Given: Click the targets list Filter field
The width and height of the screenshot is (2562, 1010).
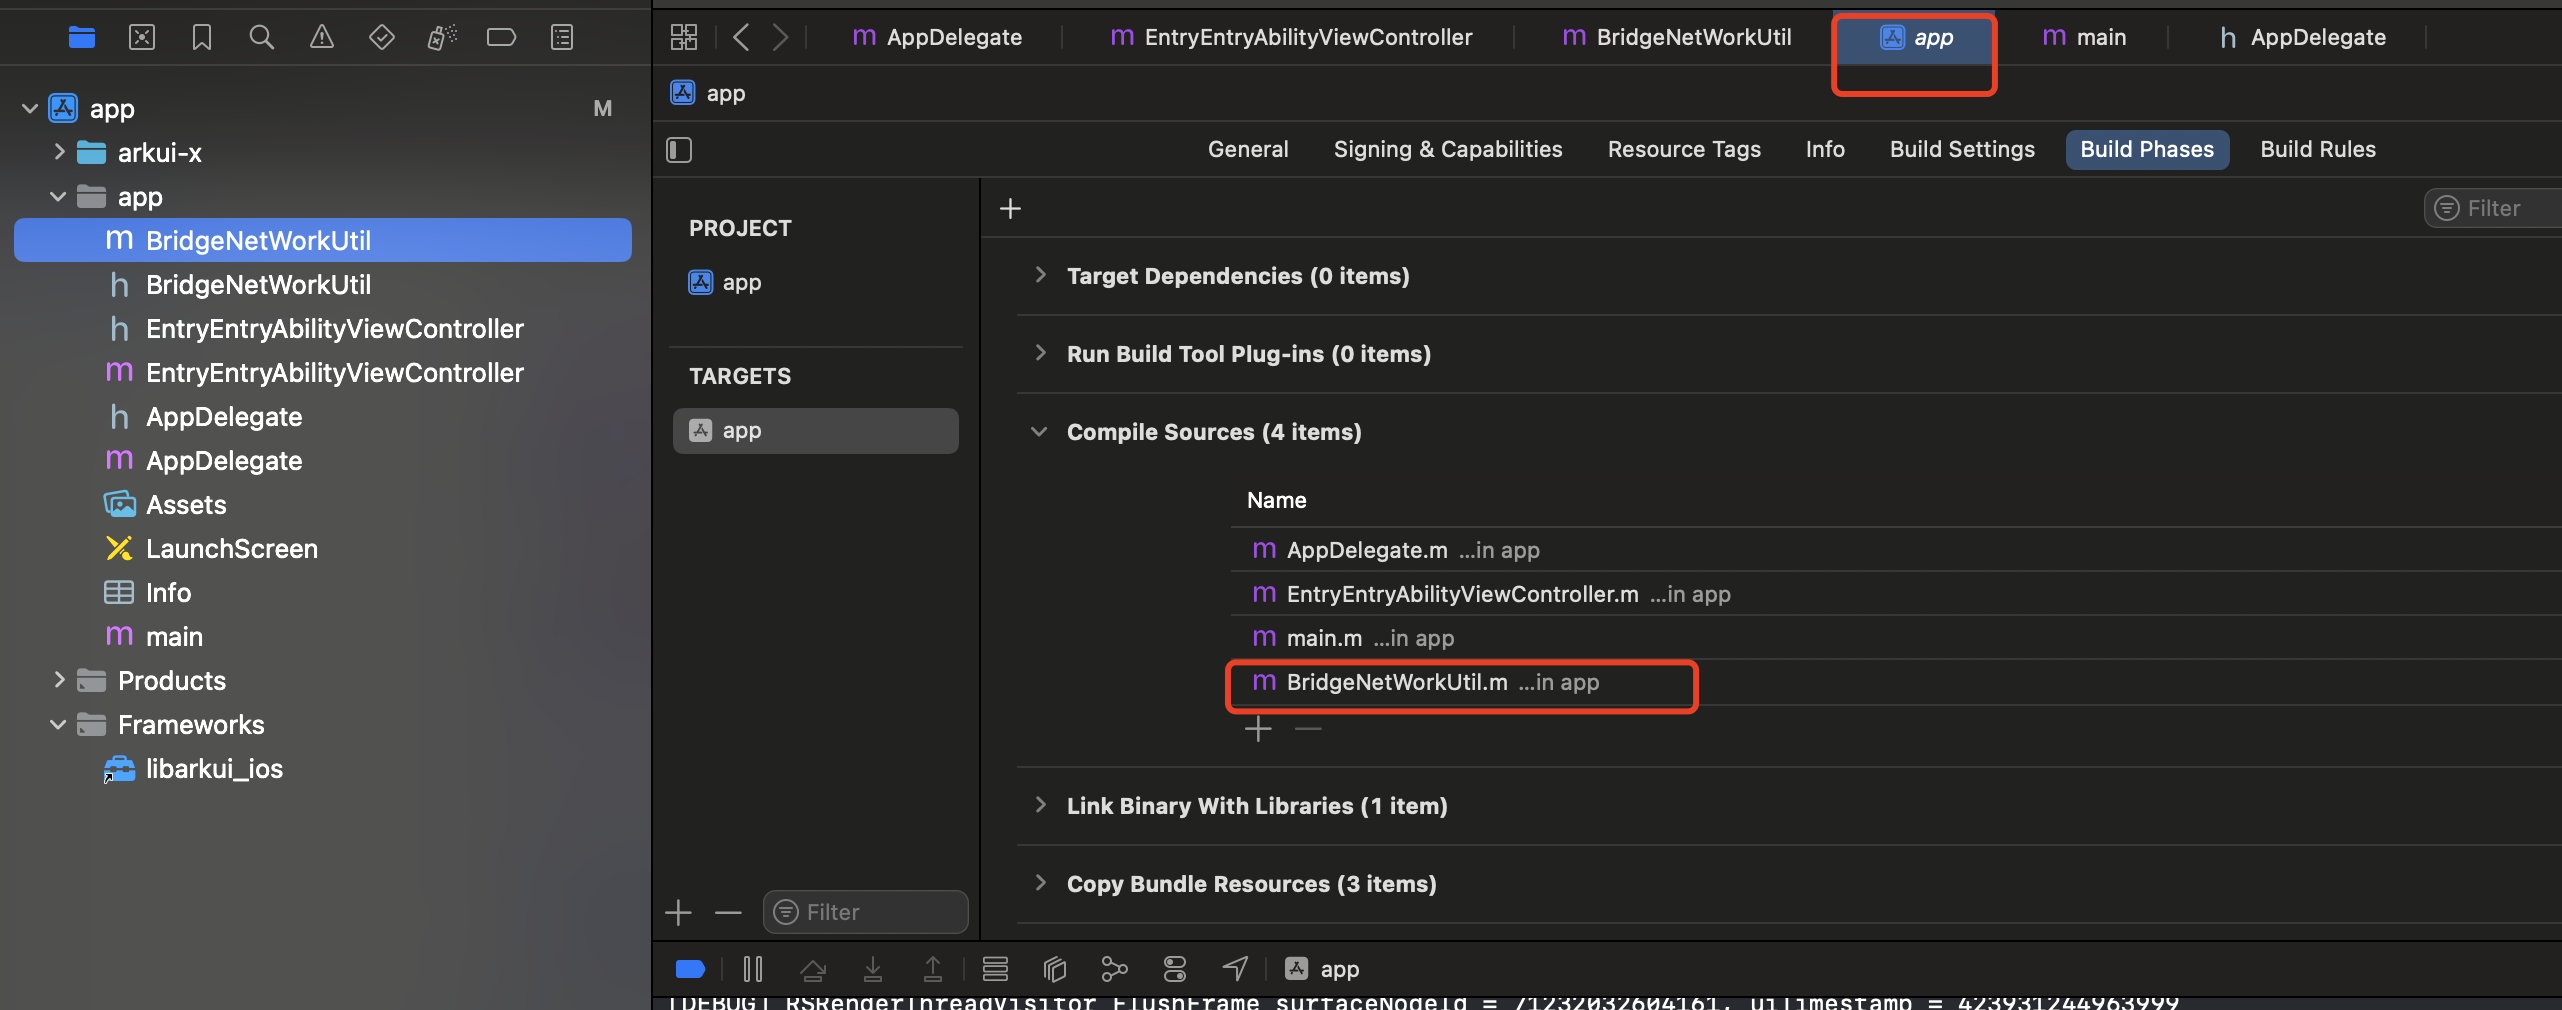Looking at the screenshot, I should pos(866,912).
